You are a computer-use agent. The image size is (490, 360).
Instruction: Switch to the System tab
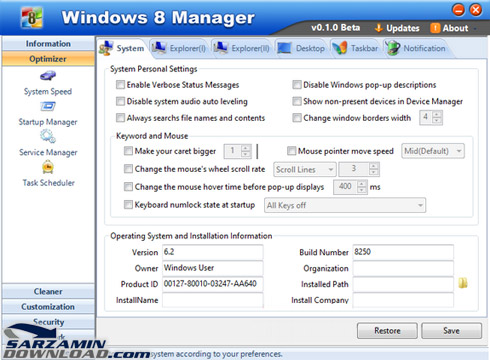click(122, 48)
